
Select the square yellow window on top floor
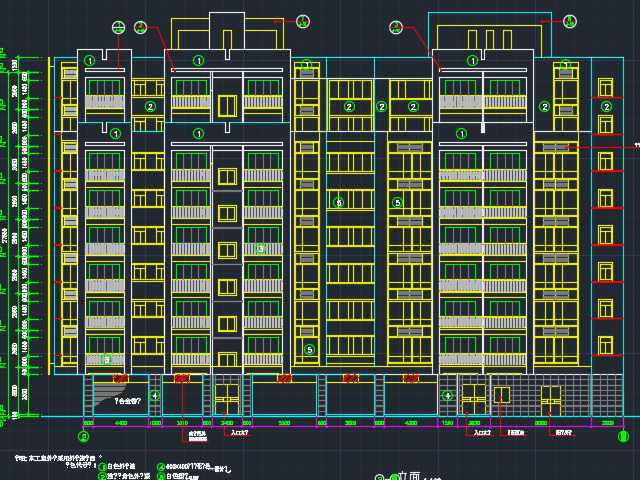(x=227, y=105)
